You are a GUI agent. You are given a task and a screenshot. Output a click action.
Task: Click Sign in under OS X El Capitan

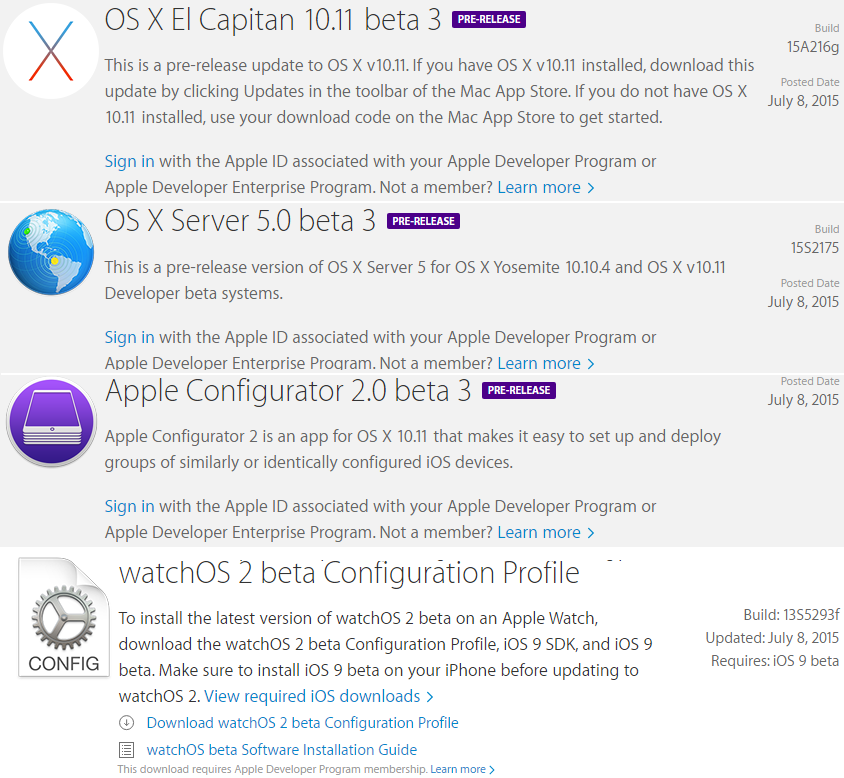(129, 161)
